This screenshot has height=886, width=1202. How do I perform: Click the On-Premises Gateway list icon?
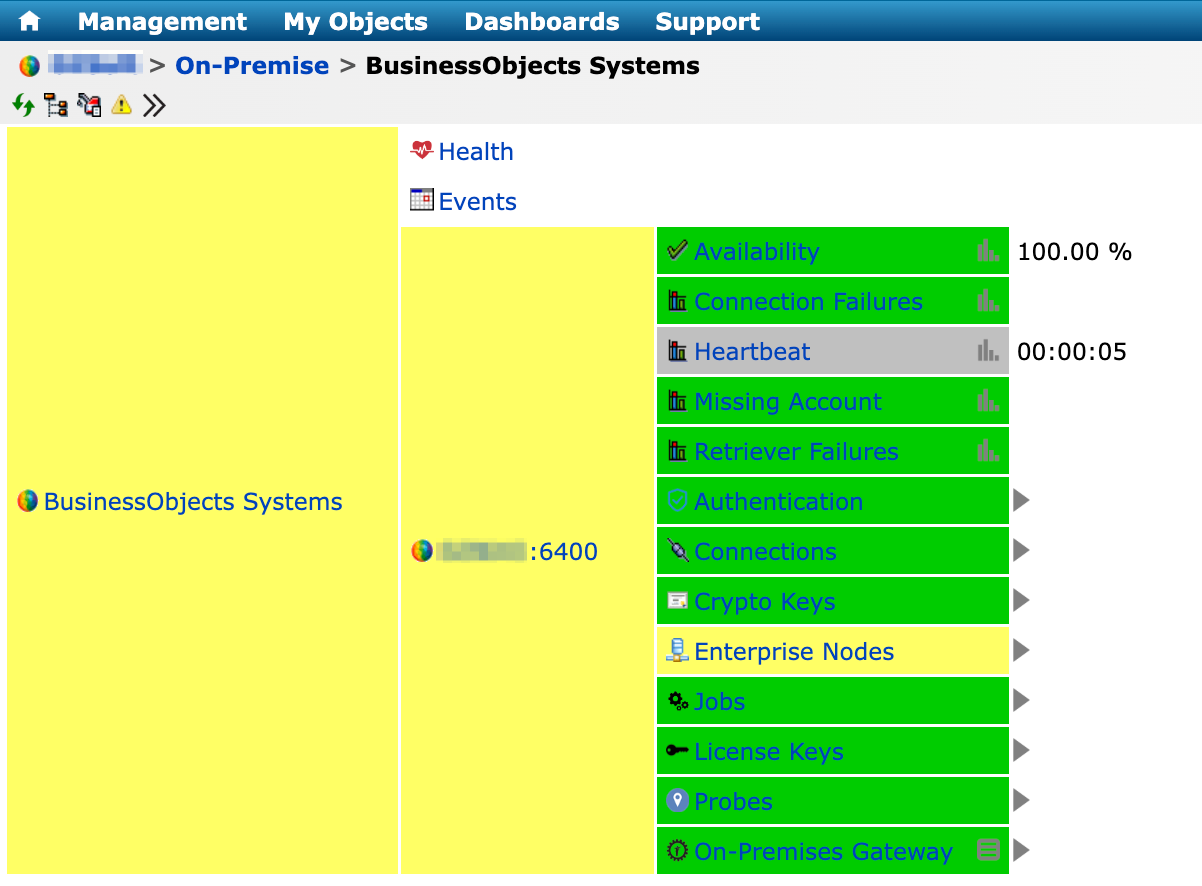(x=988, y=851)
